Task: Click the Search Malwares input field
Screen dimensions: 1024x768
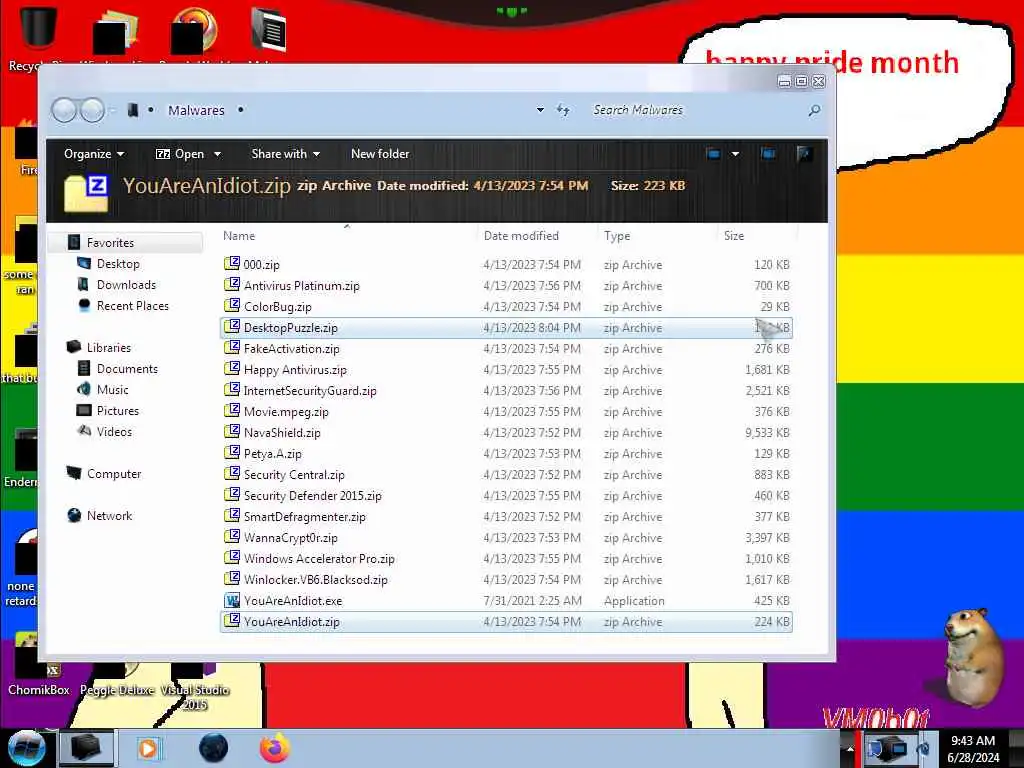Action: 696,110
